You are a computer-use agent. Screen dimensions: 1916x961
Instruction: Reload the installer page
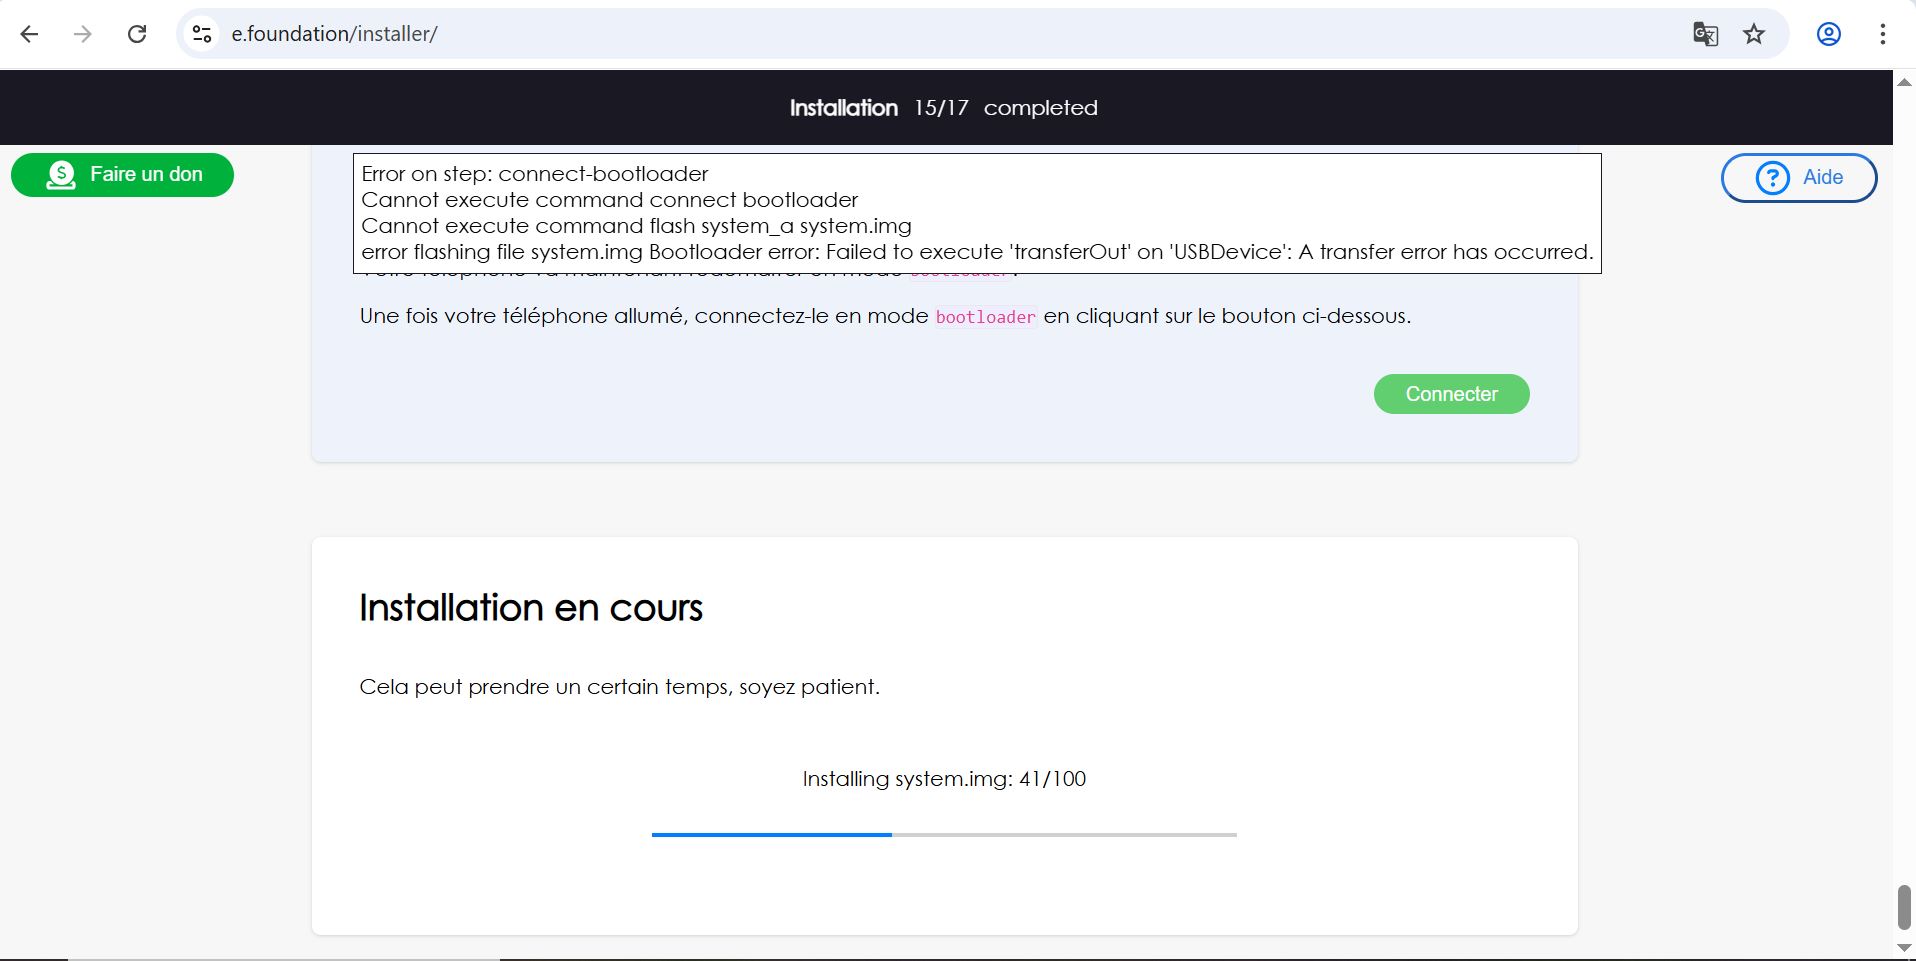point(137,34)
